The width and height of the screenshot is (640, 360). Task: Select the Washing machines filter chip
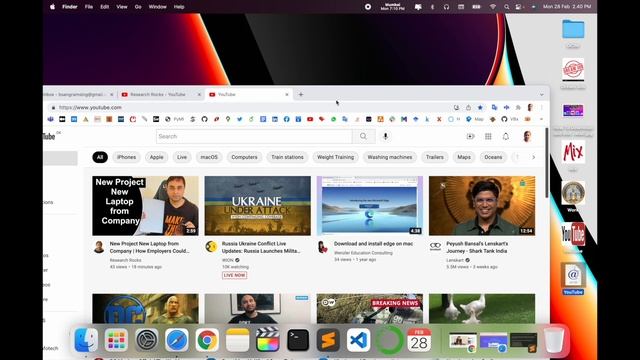pyautogui.click(x=390, y=157)
